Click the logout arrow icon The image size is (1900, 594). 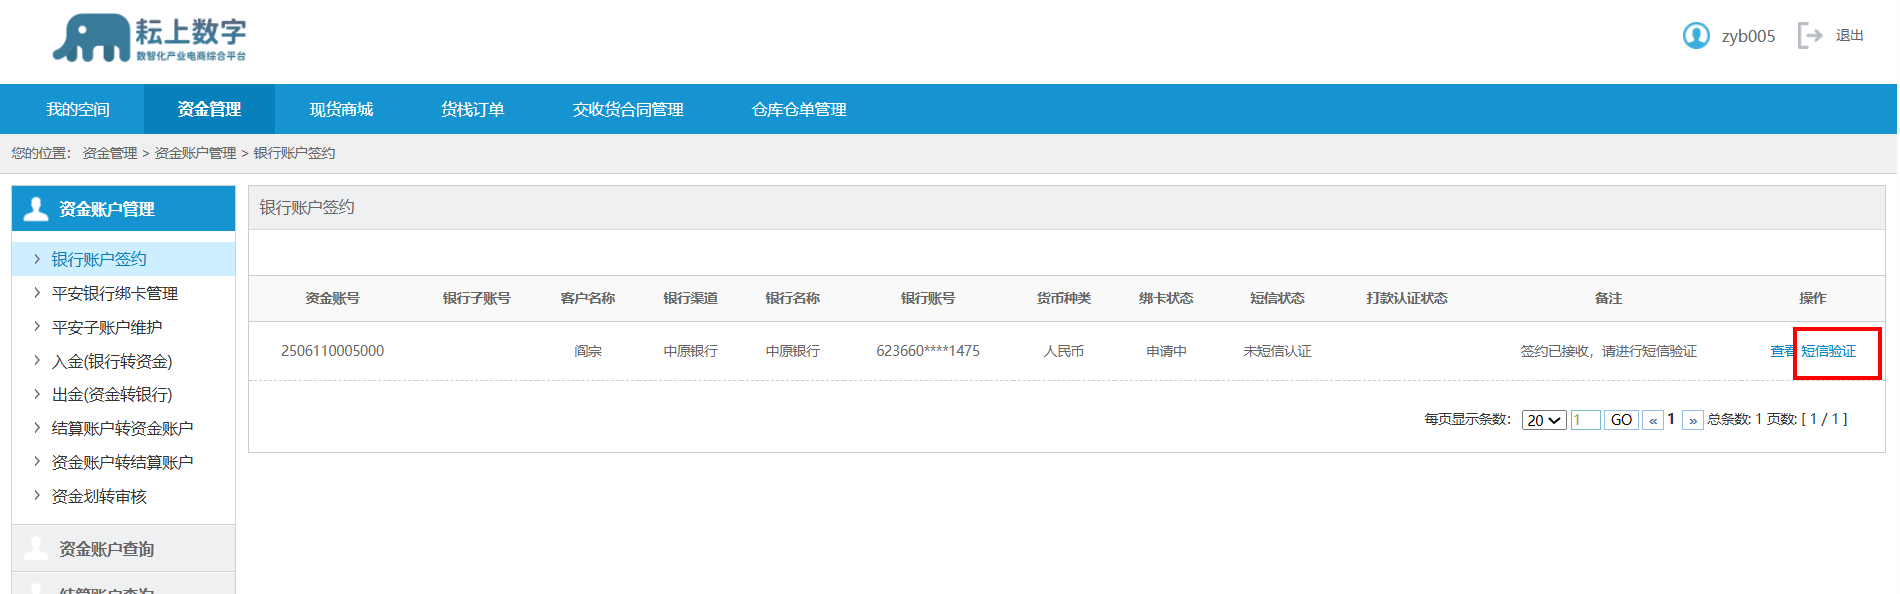point(1810,36)
